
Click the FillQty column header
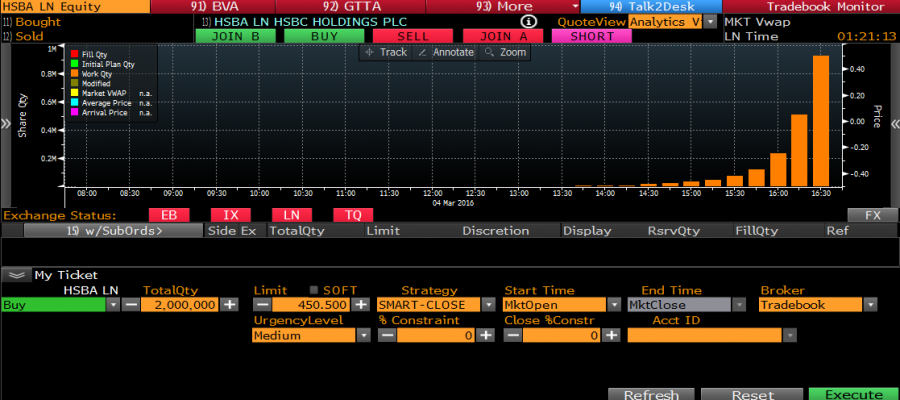tap(756, 231)
